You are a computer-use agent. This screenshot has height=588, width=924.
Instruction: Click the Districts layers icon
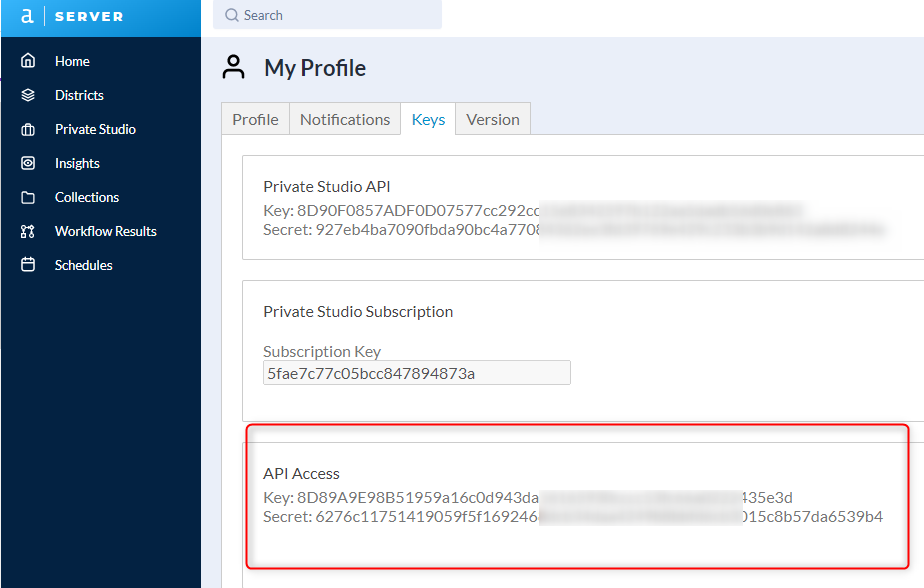point(28,95)
